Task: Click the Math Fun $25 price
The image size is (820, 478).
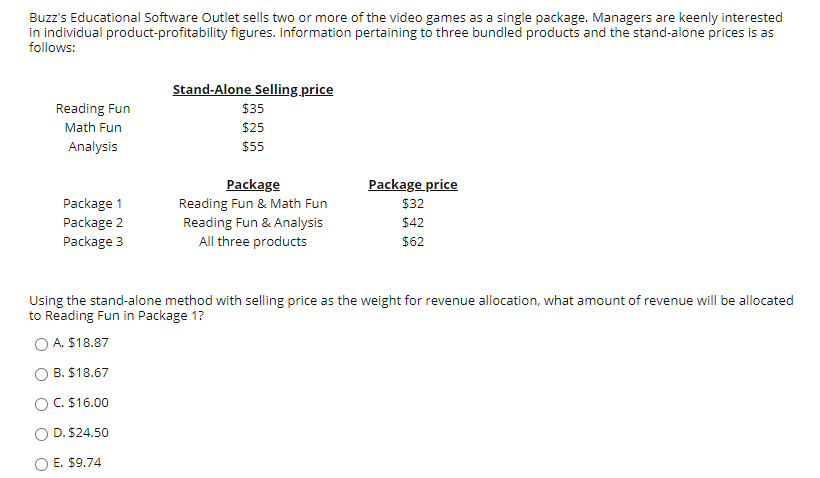Action: click(x=253, y=128)
